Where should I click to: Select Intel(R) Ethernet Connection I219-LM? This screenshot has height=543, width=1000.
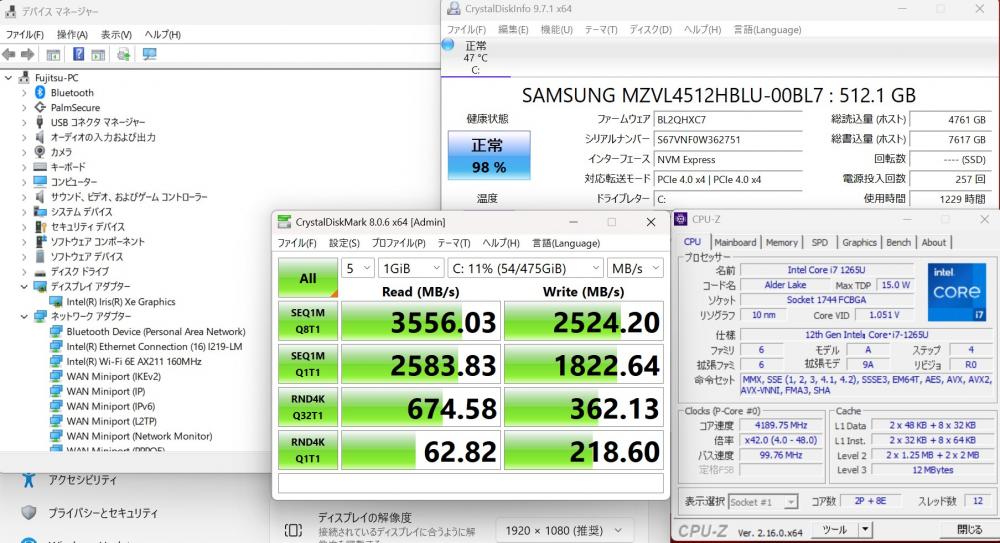(x=154, y=346)
